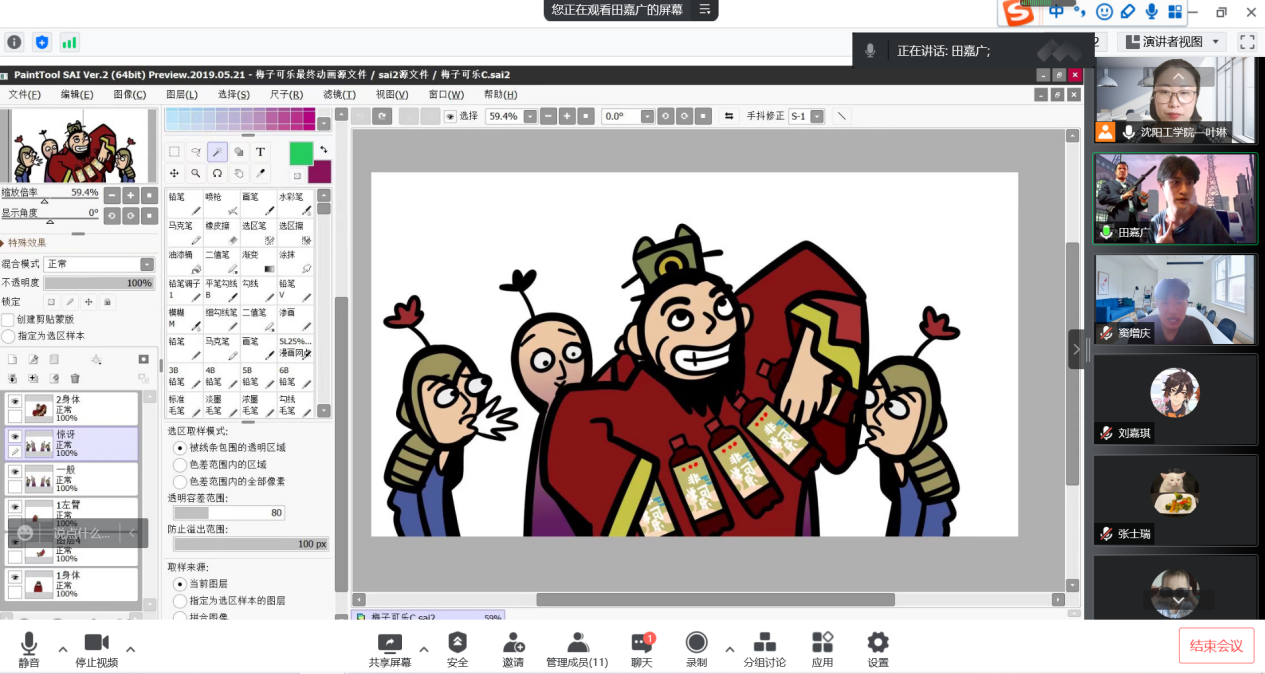Choose the 喷枪 airbrush brush
Image resolution: width=1265 pixels, height=674 pixels.
[x=221, y=204]
